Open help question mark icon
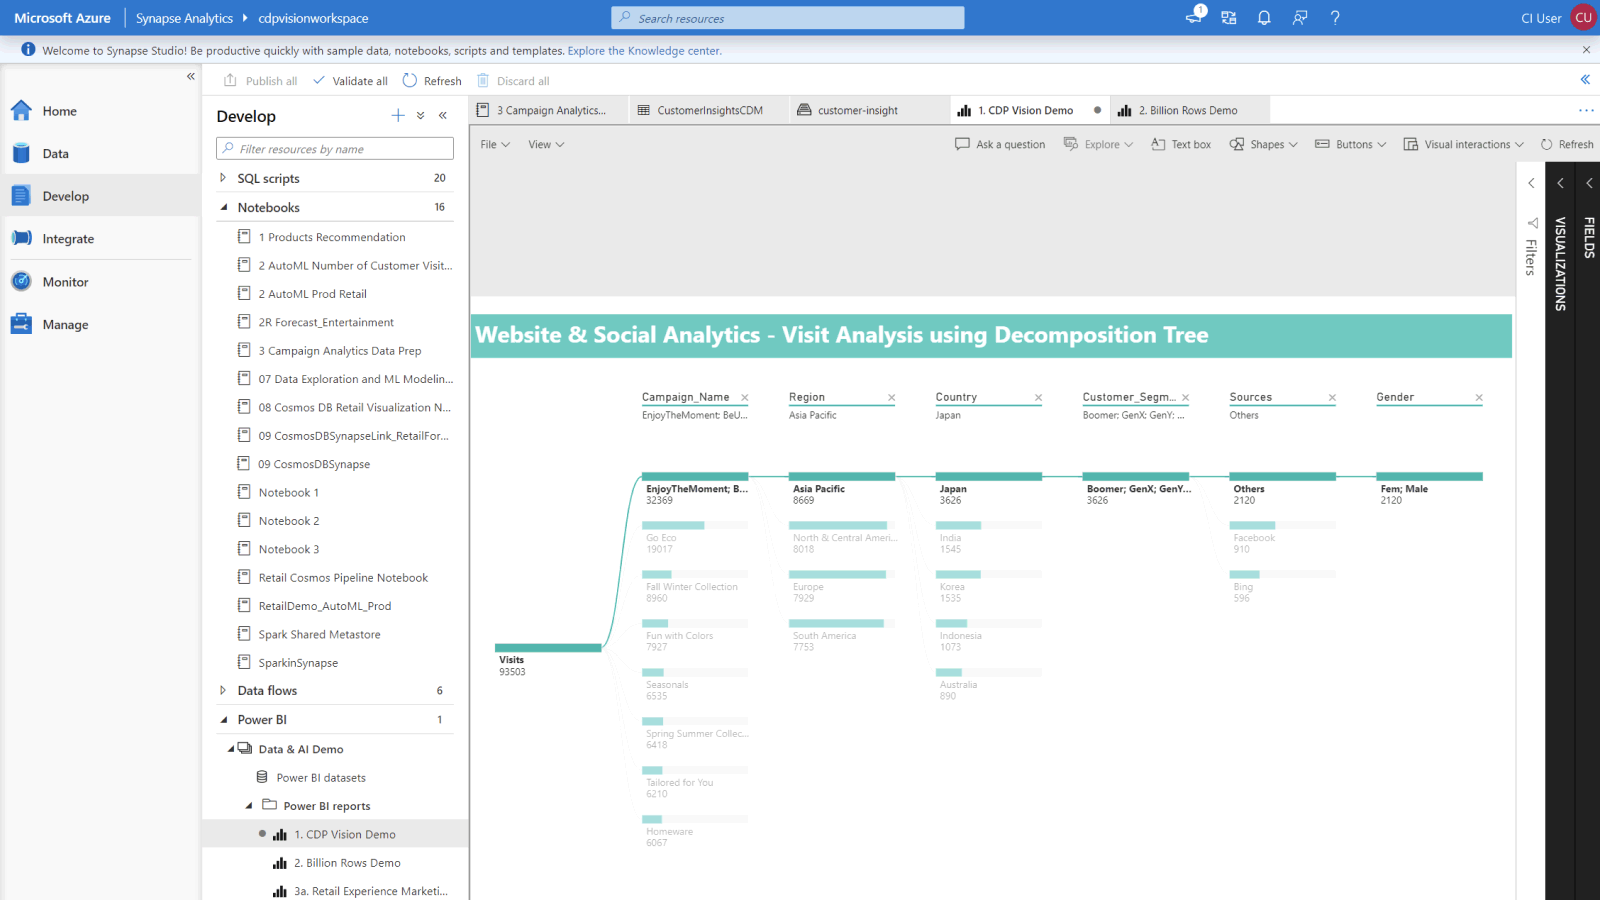Image resolution: width=1600 pixels, height=900 pixels. pyautogui.click(x=1335, y=18)
